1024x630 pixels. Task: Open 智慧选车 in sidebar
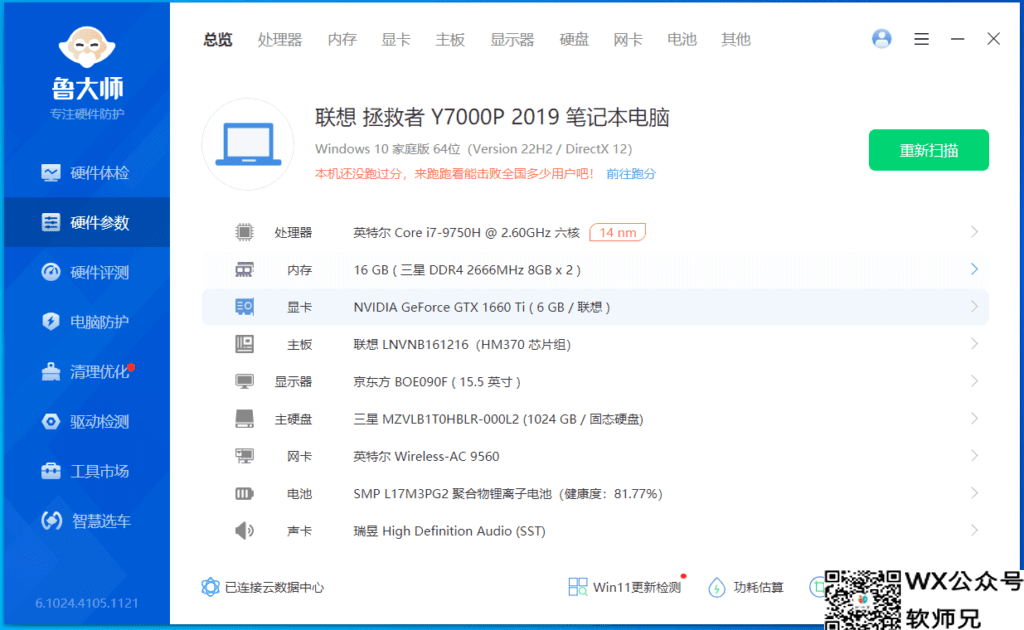point(86,521)
